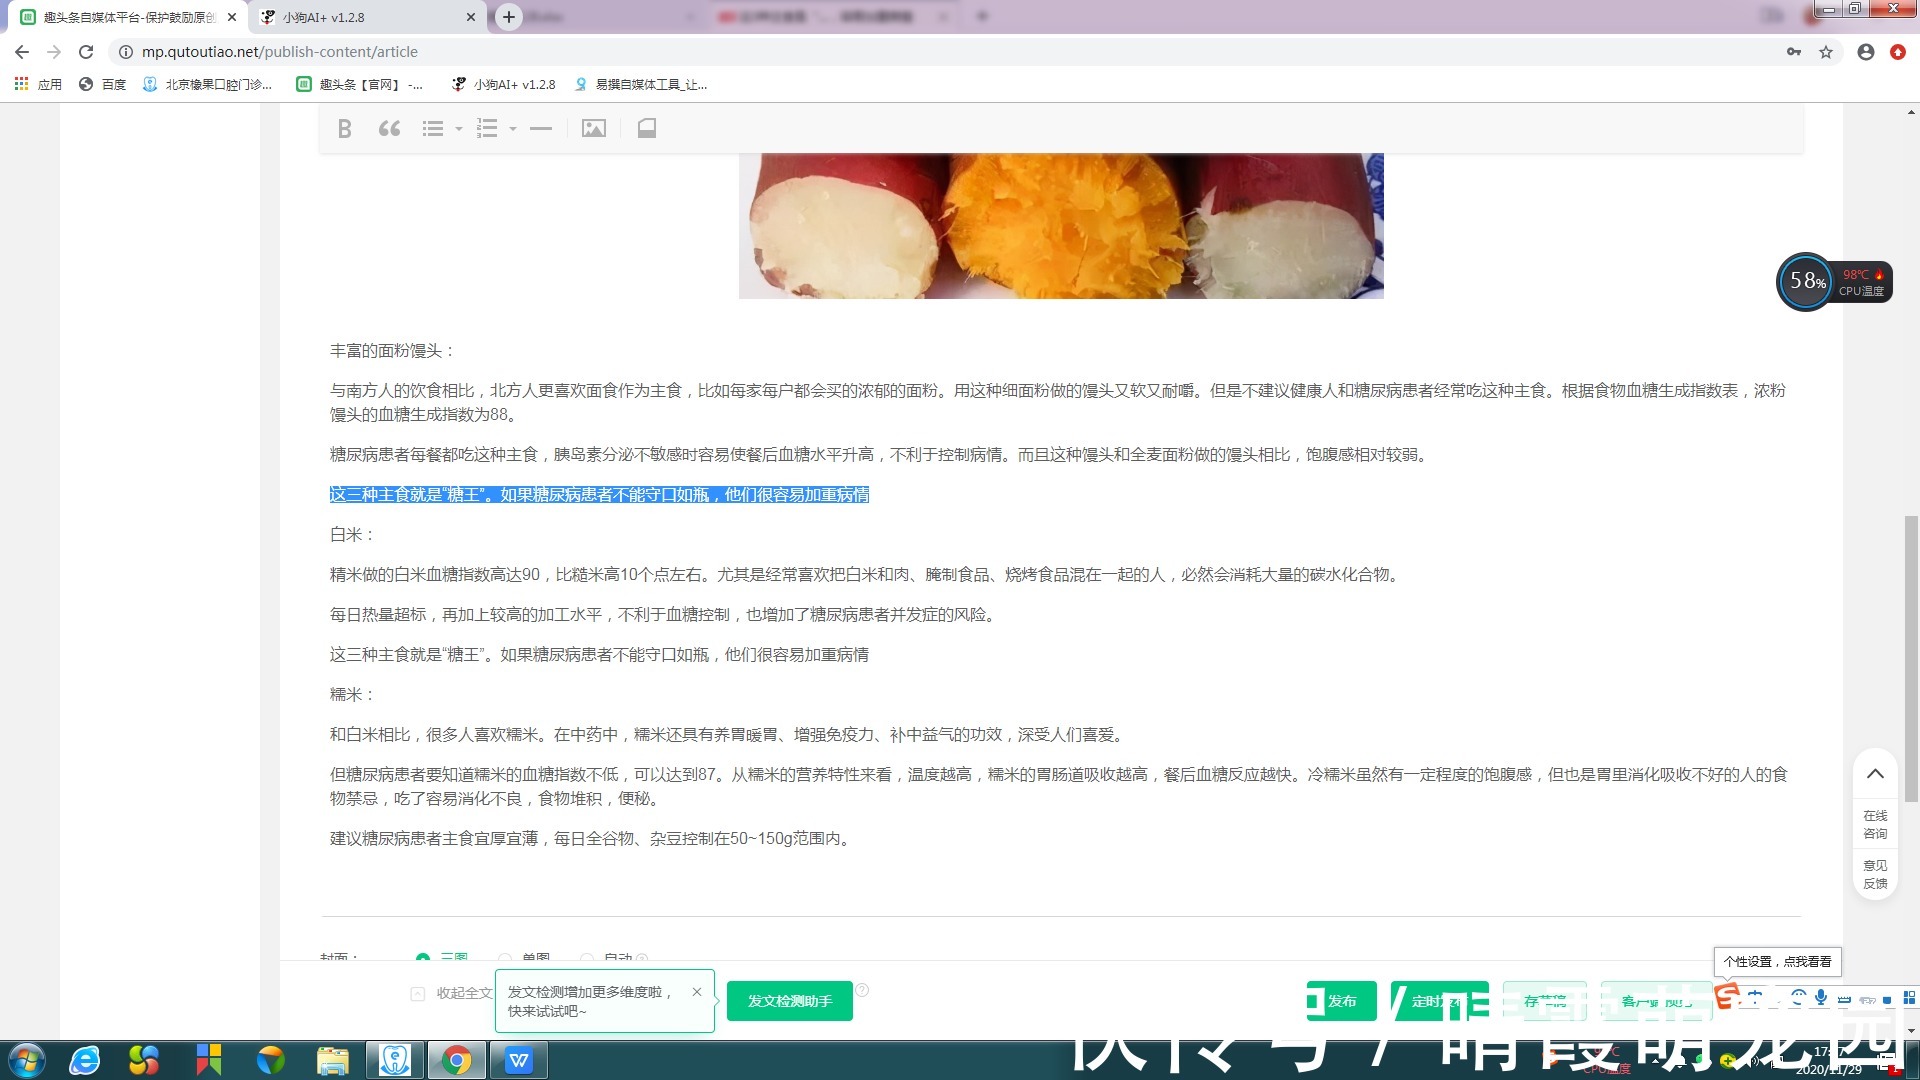The height and width of the screenshot is (1080, 1920).
Task: Enable the 收起全文 checkbox
Action: point(416,993)
